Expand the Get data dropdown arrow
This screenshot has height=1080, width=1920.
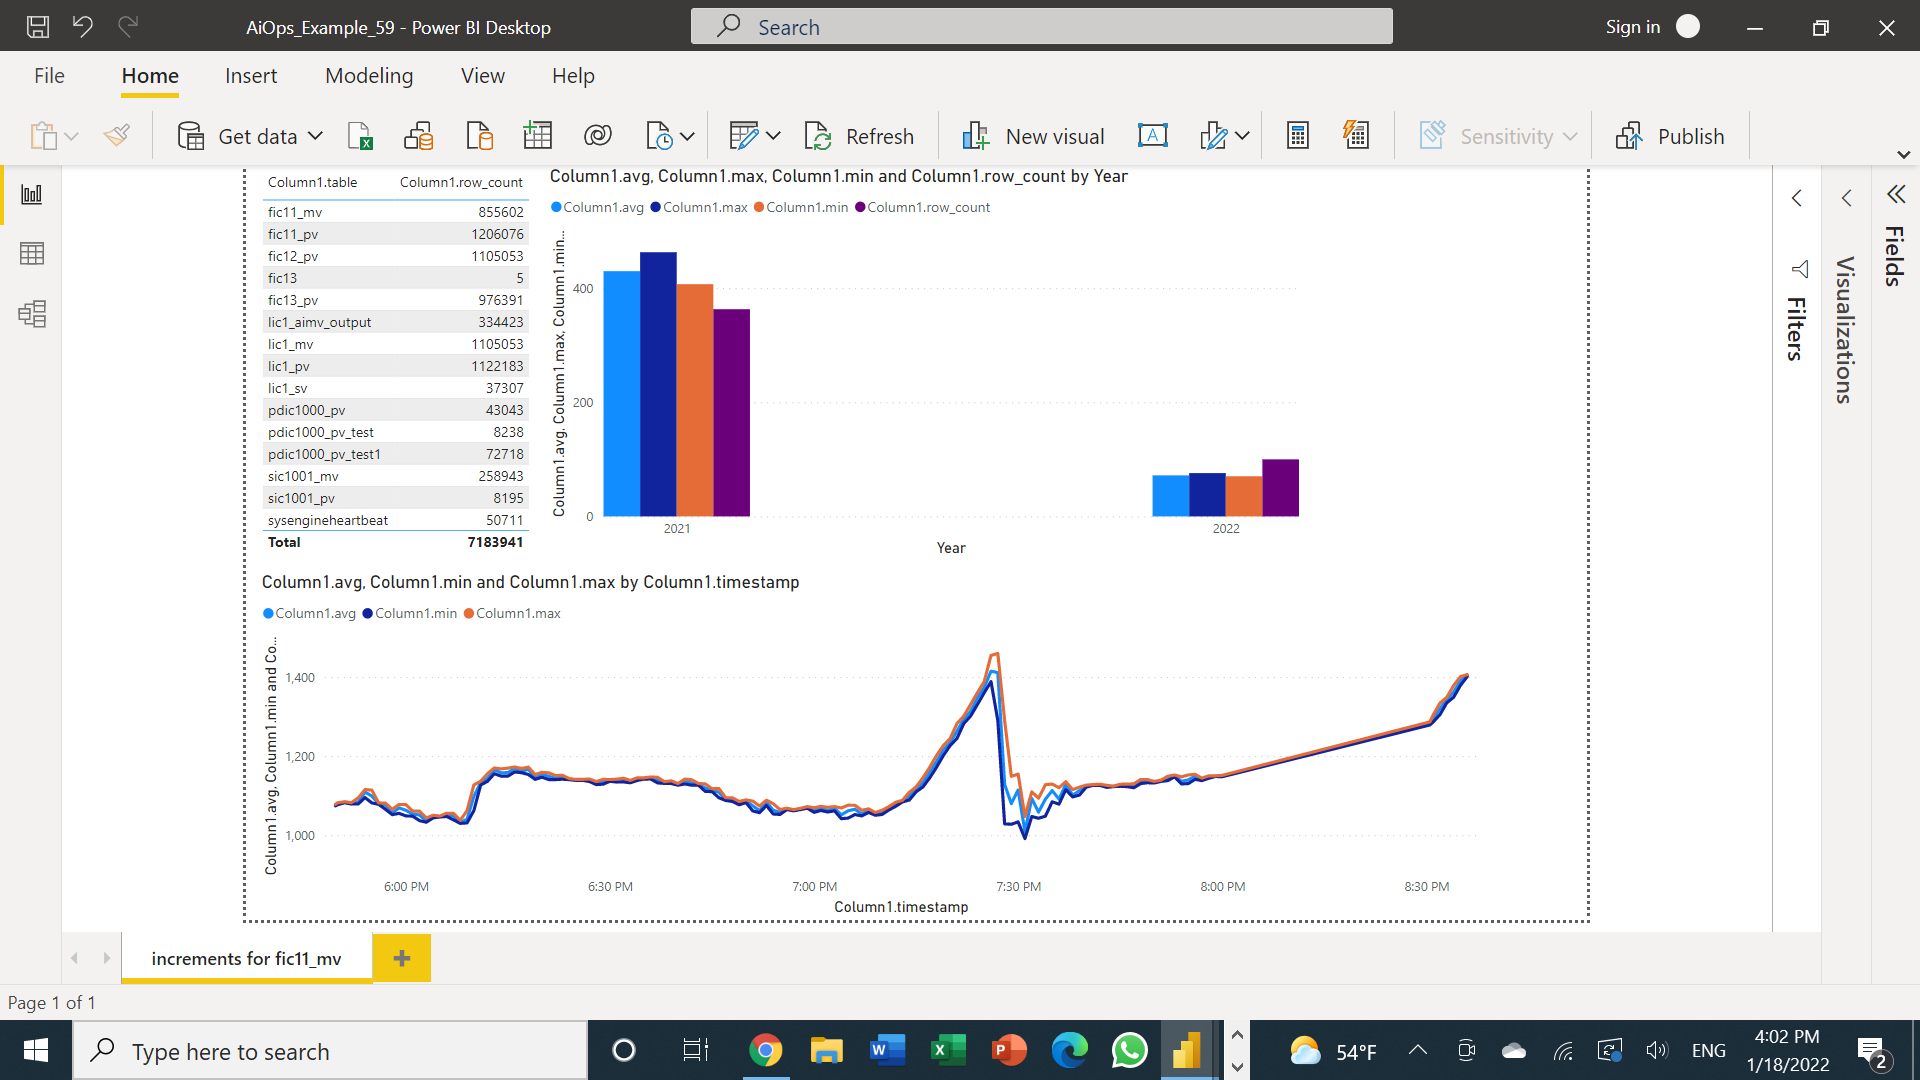[x=315, y=136]
